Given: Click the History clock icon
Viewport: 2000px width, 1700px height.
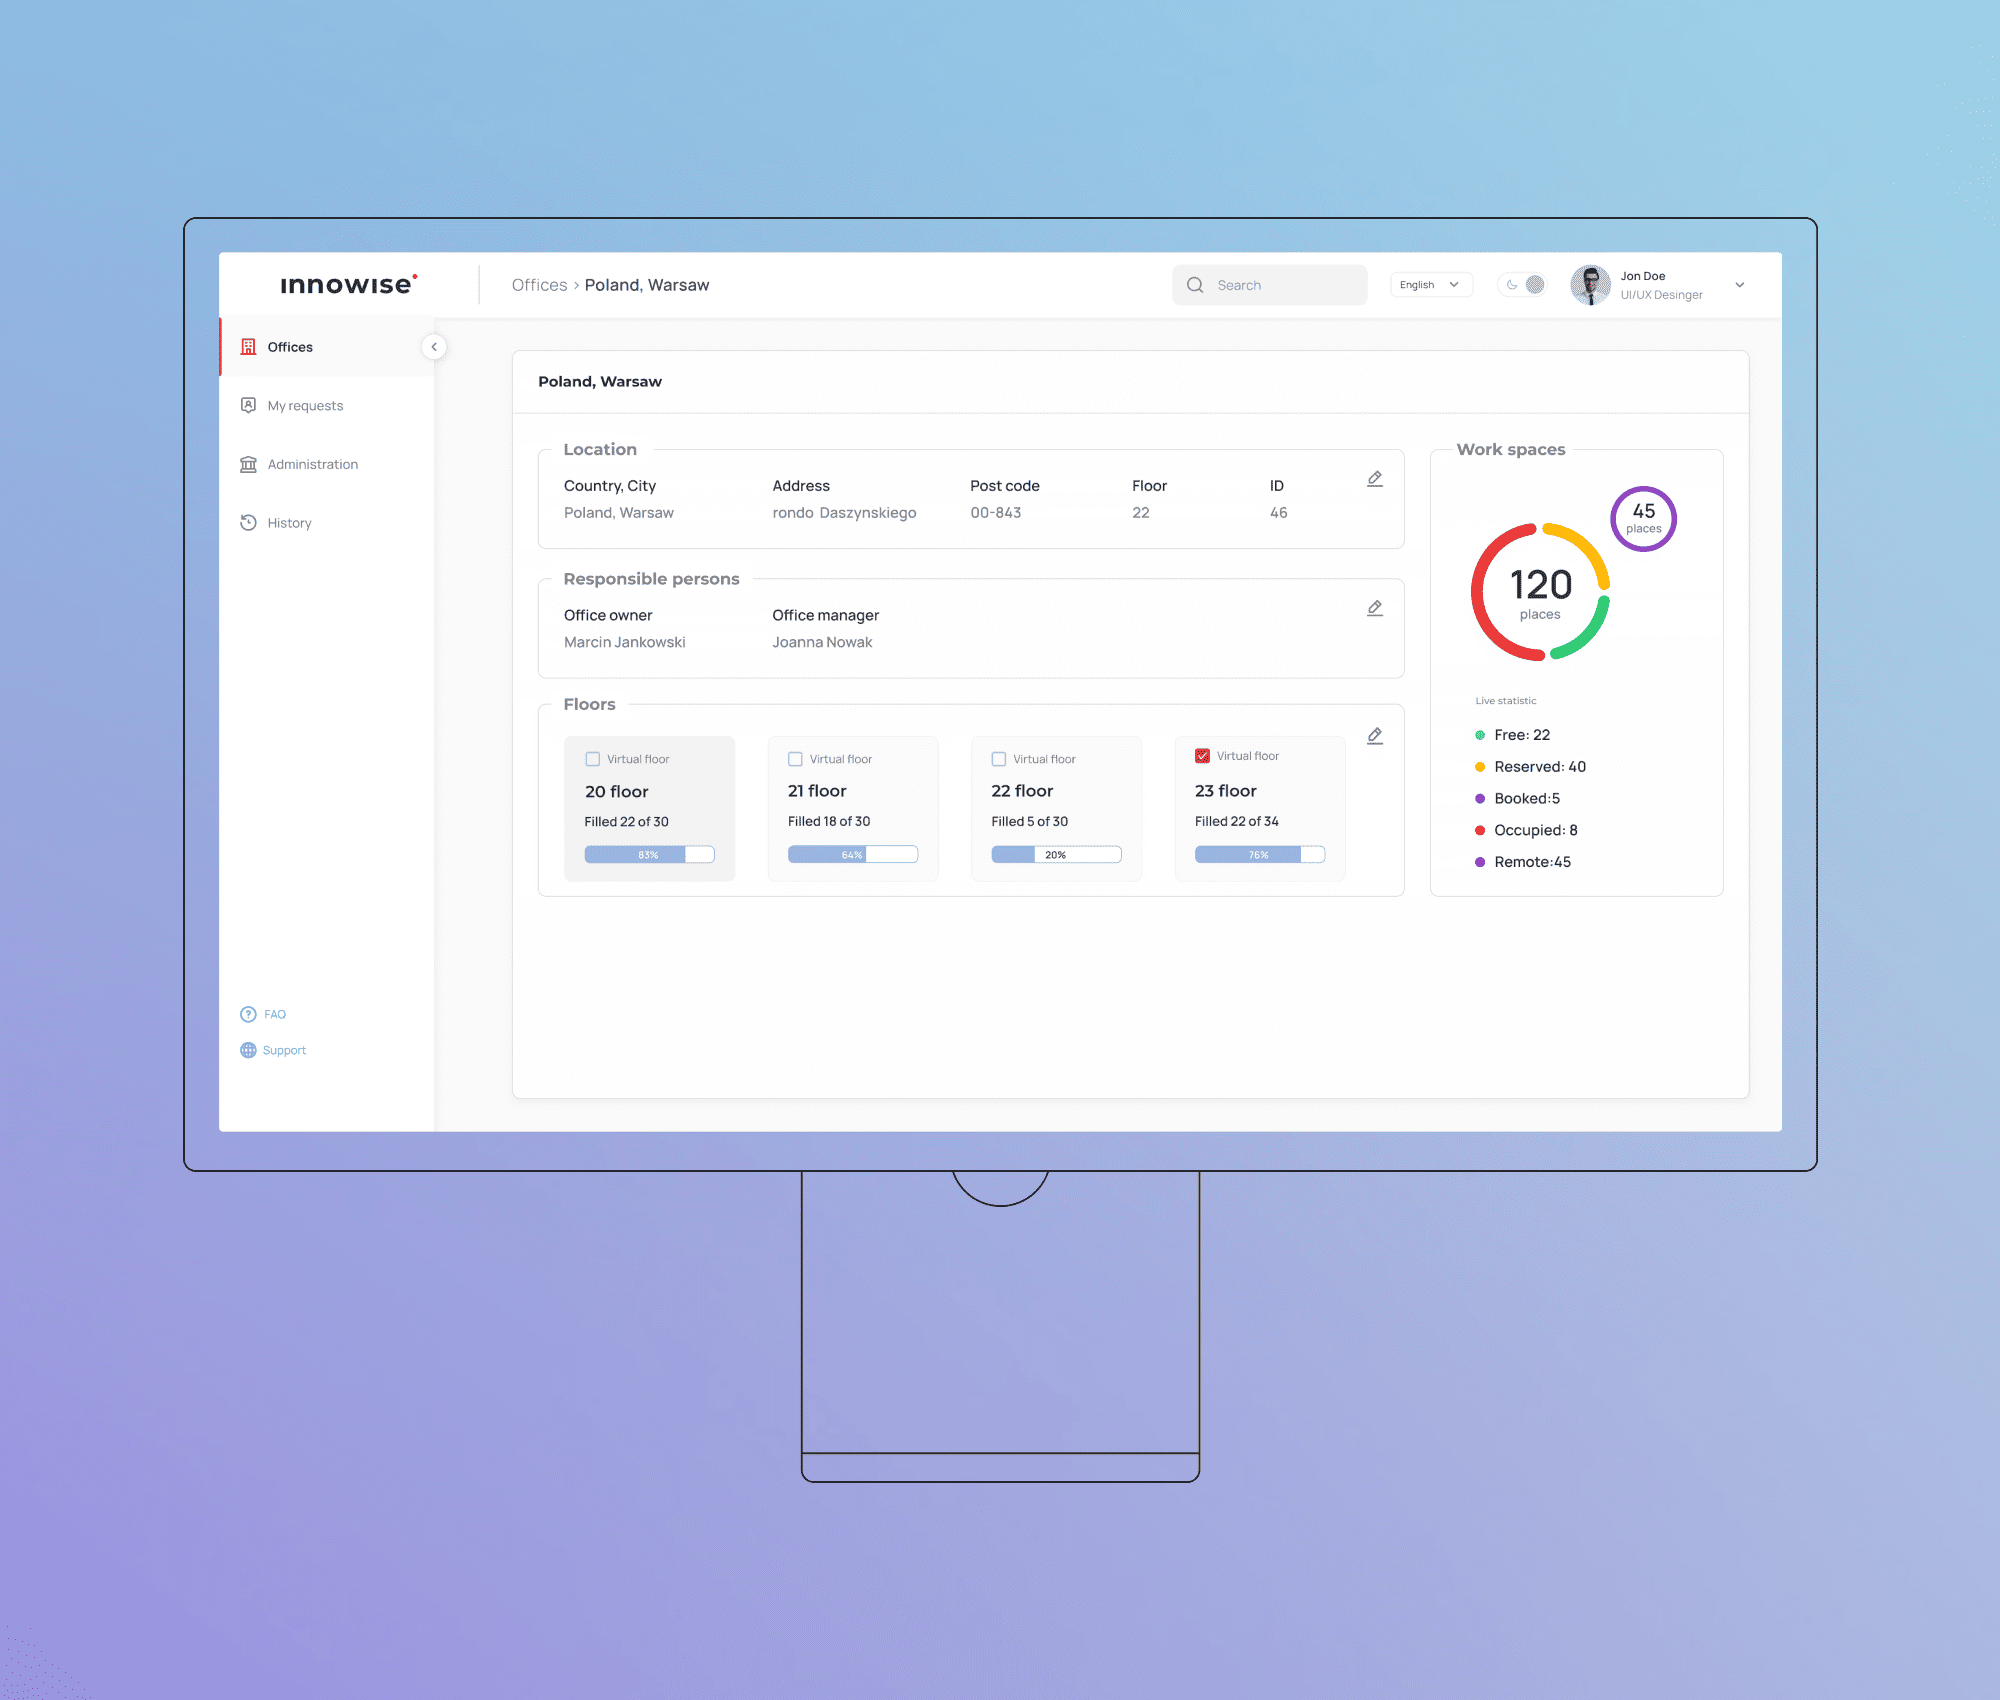Looking at the screenshot, I should [248, 522].
